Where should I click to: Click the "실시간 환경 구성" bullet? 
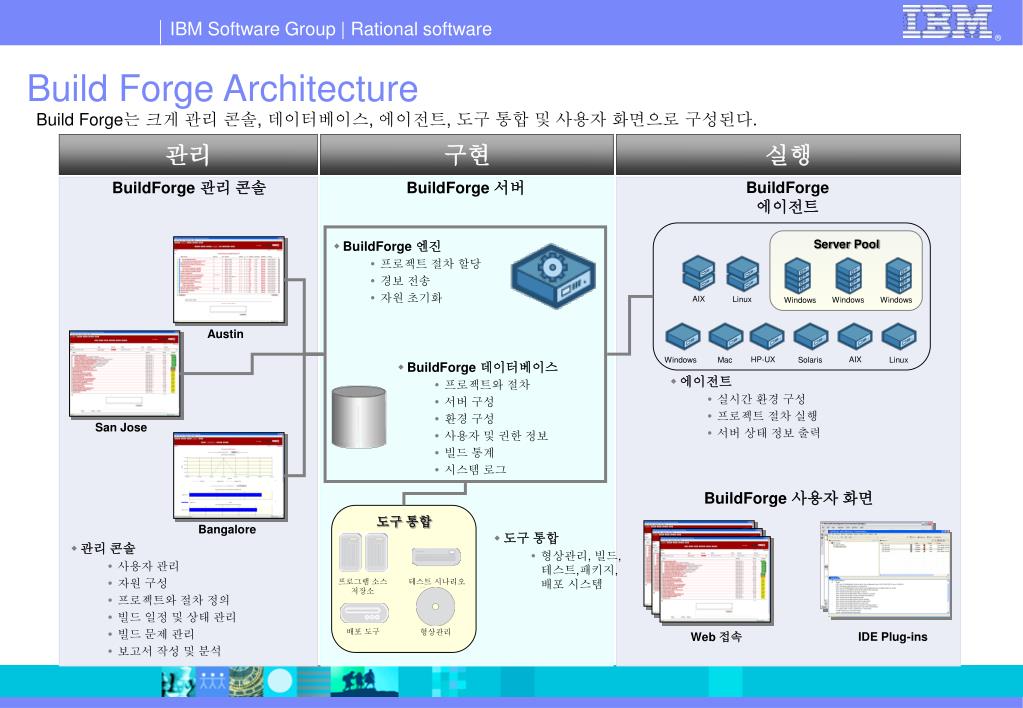[x=761, y=399]
